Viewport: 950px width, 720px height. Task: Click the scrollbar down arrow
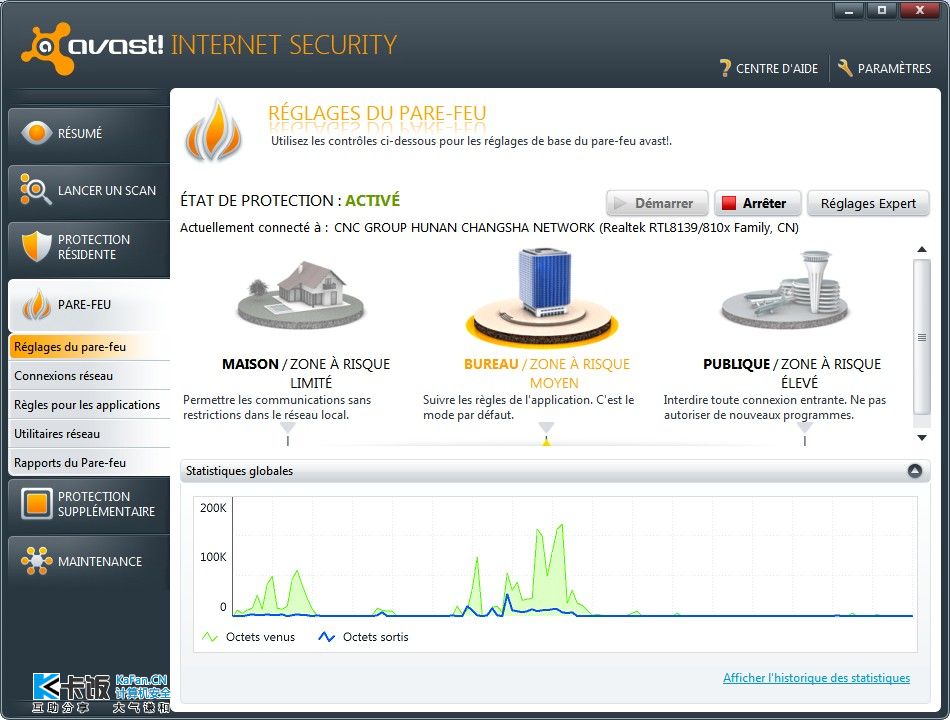(922, 438)
